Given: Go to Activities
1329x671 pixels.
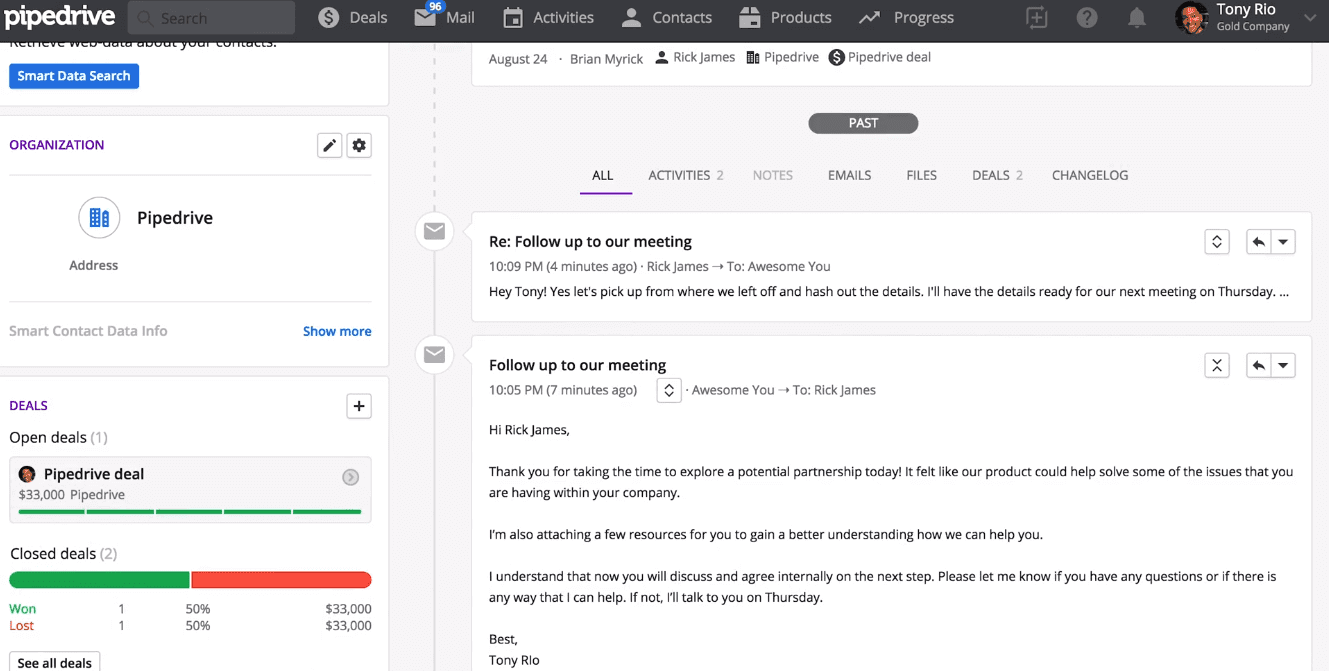Looking at the screenshot, I should pyautogui.click(x=548, y=18).
